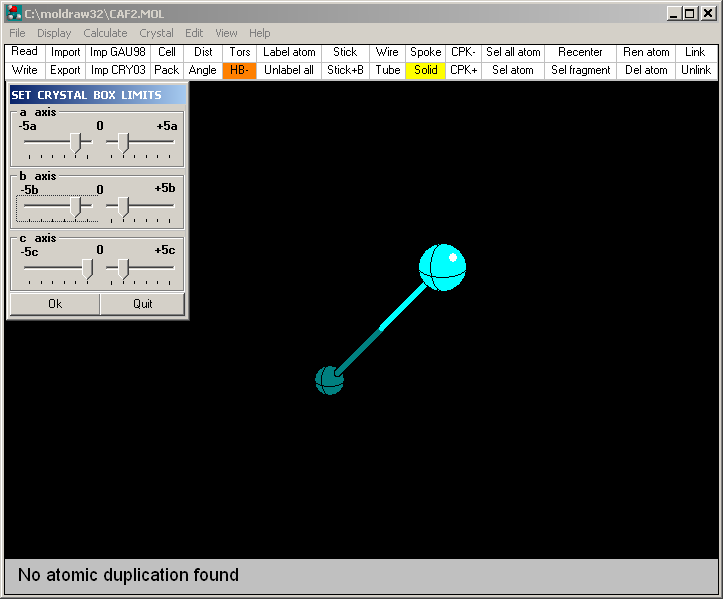Screen dimensions: 723x599
Task: Switch to Spoke display mode
Action: coord(426,52)
